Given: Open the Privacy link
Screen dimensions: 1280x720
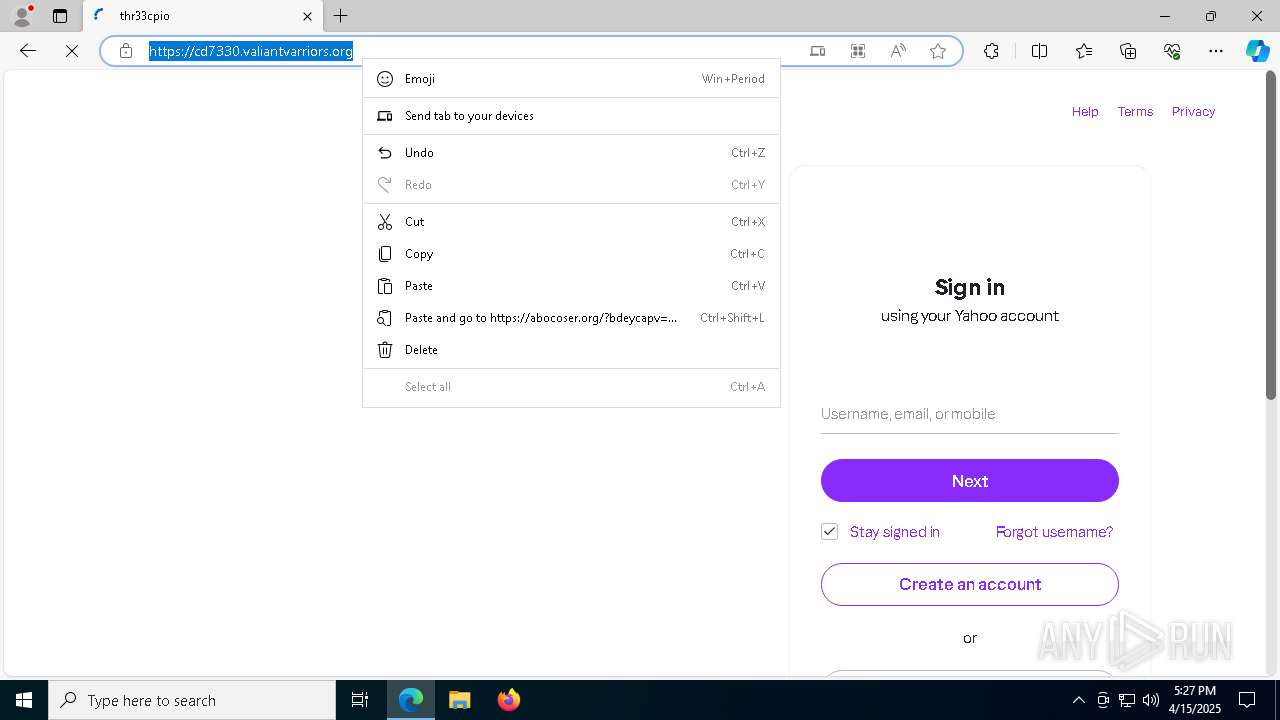Looking at the screenshot, I should point(1193,112).
